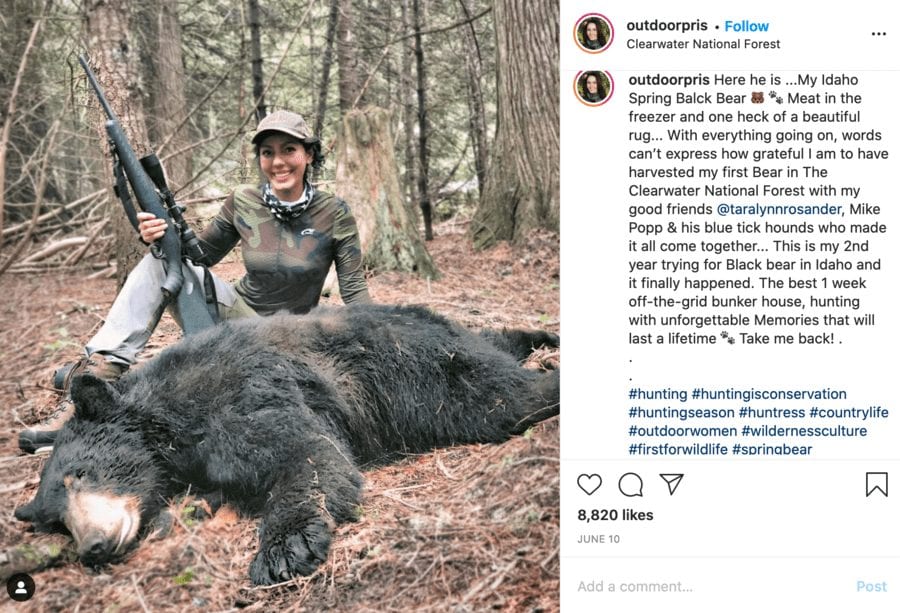Open the Clearwater National Forest location
The height and width of the screenshot is (613, 900).
703,44
